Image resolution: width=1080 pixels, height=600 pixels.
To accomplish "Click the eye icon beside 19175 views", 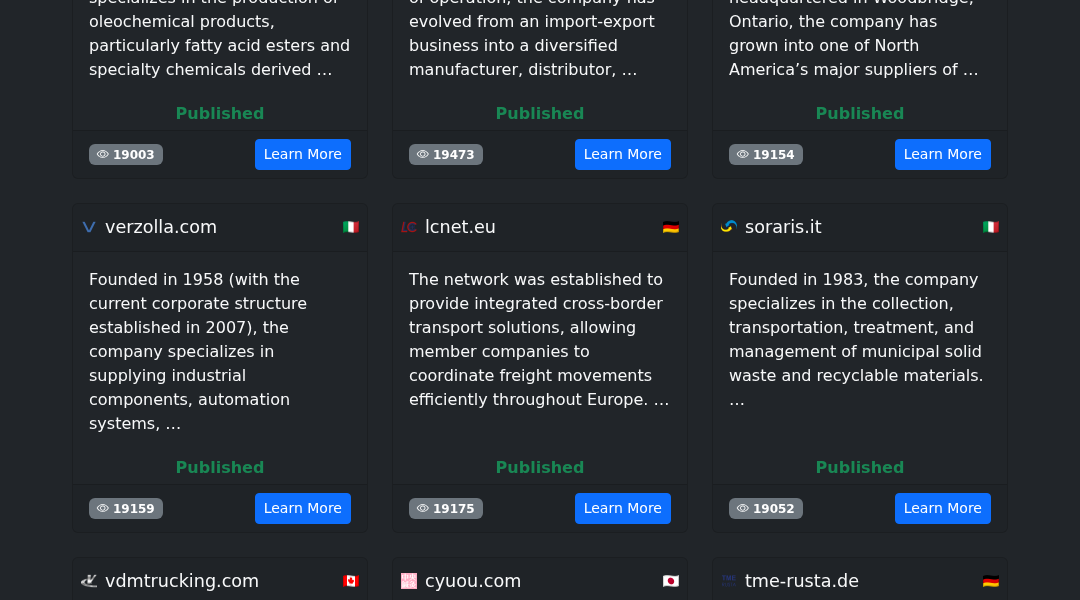I will point(423,508).
